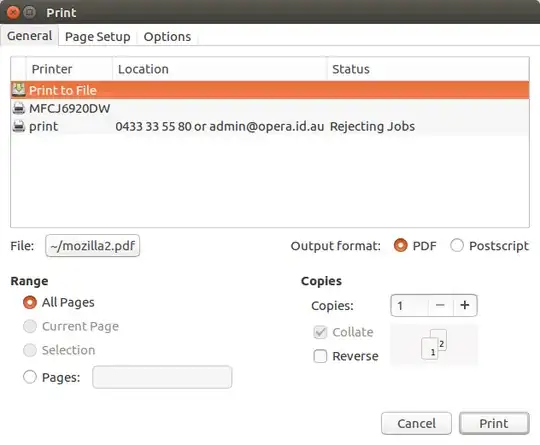Click the Copies number field
540x445 pixels.
[x=410, y=305]
